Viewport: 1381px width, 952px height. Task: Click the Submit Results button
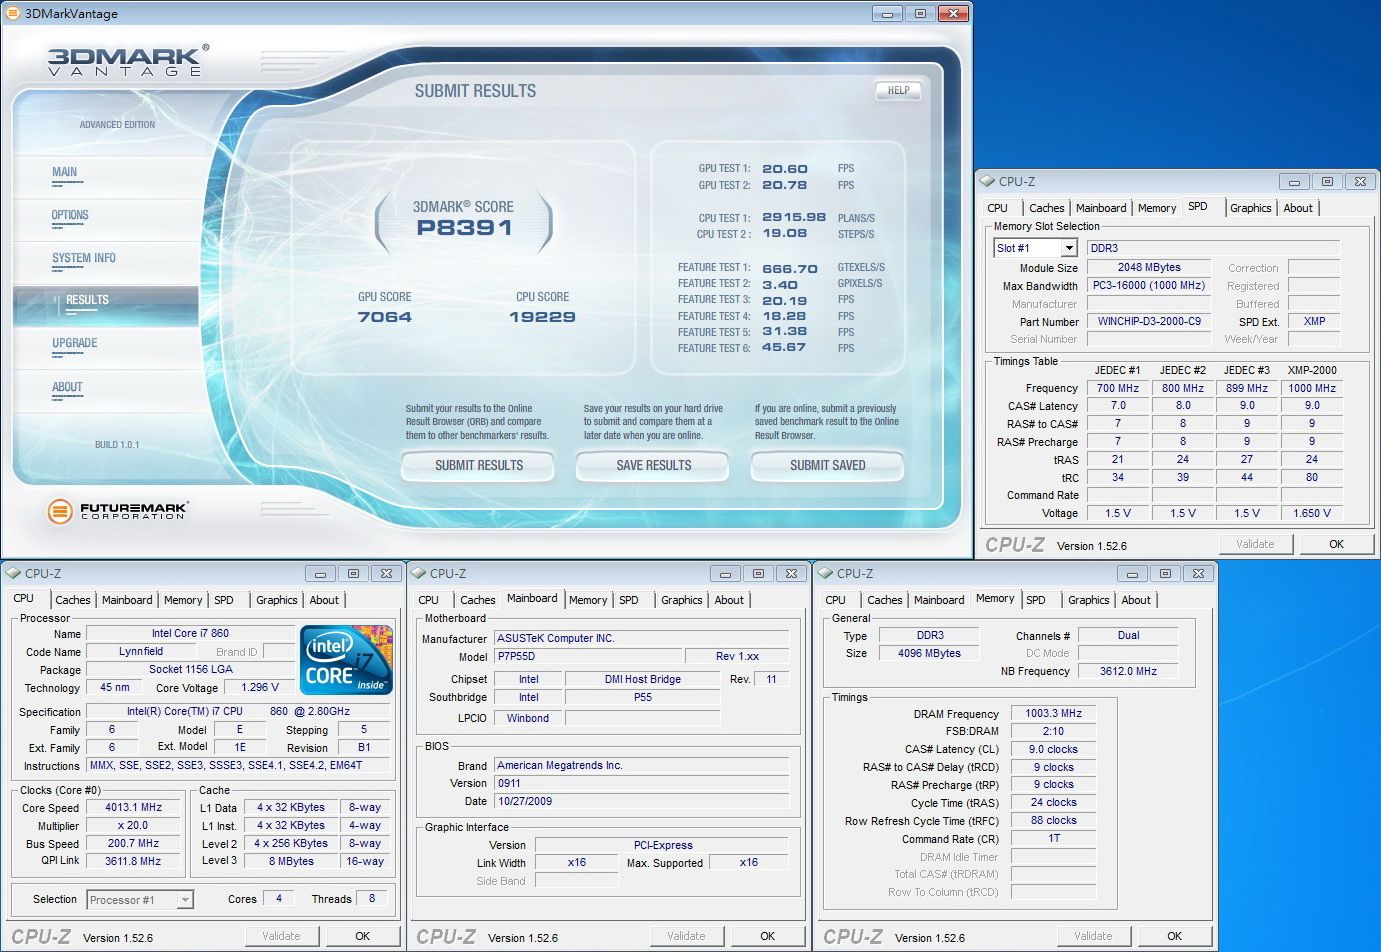click(479, 465)
